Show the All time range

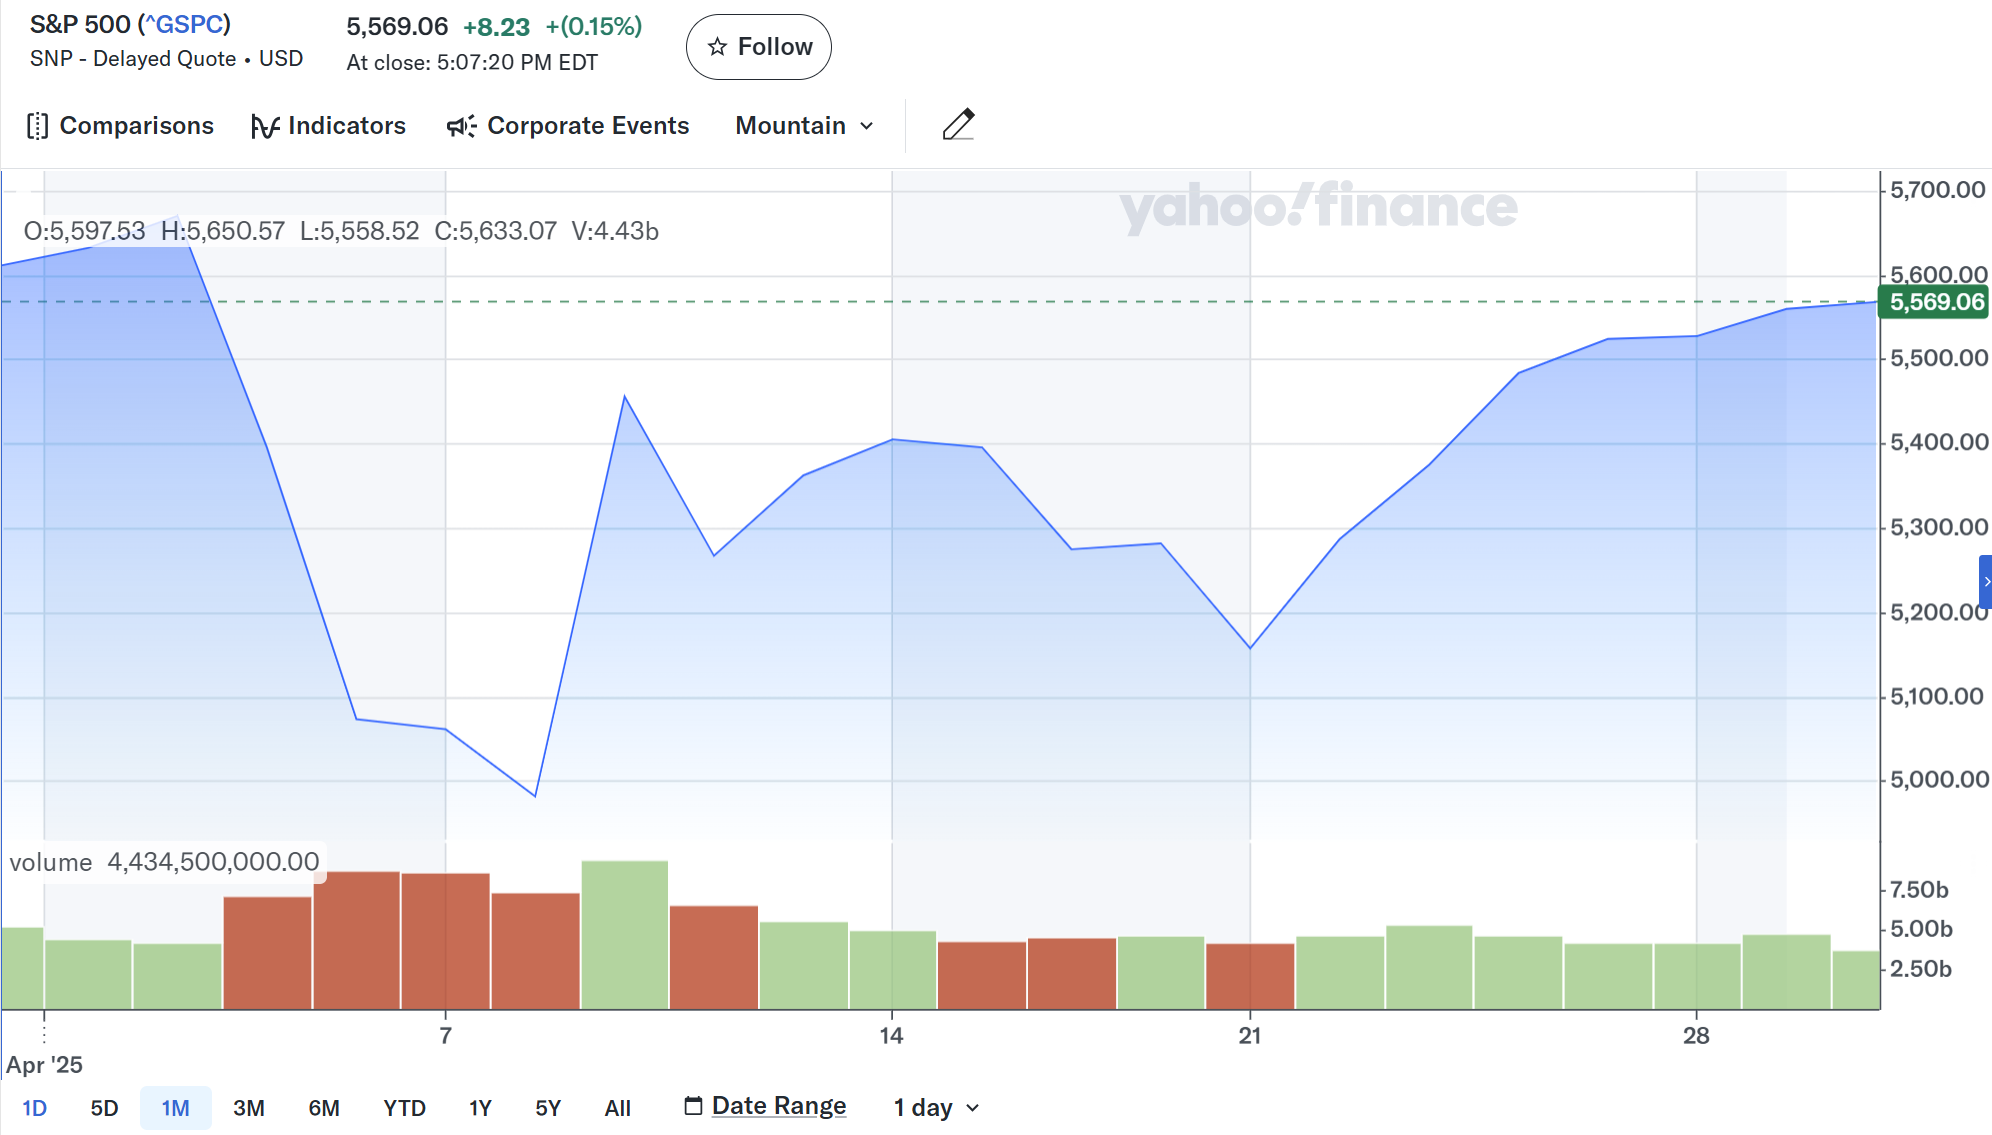[618, 1108]
